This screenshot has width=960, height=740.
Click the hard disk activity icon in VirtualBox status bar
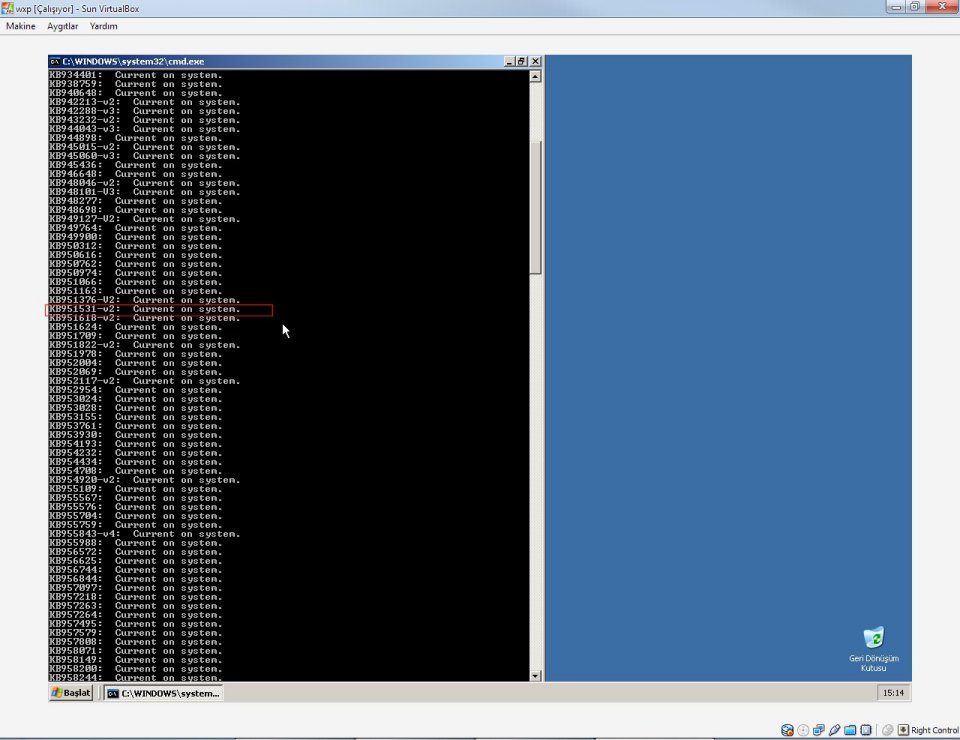point(787,730)
